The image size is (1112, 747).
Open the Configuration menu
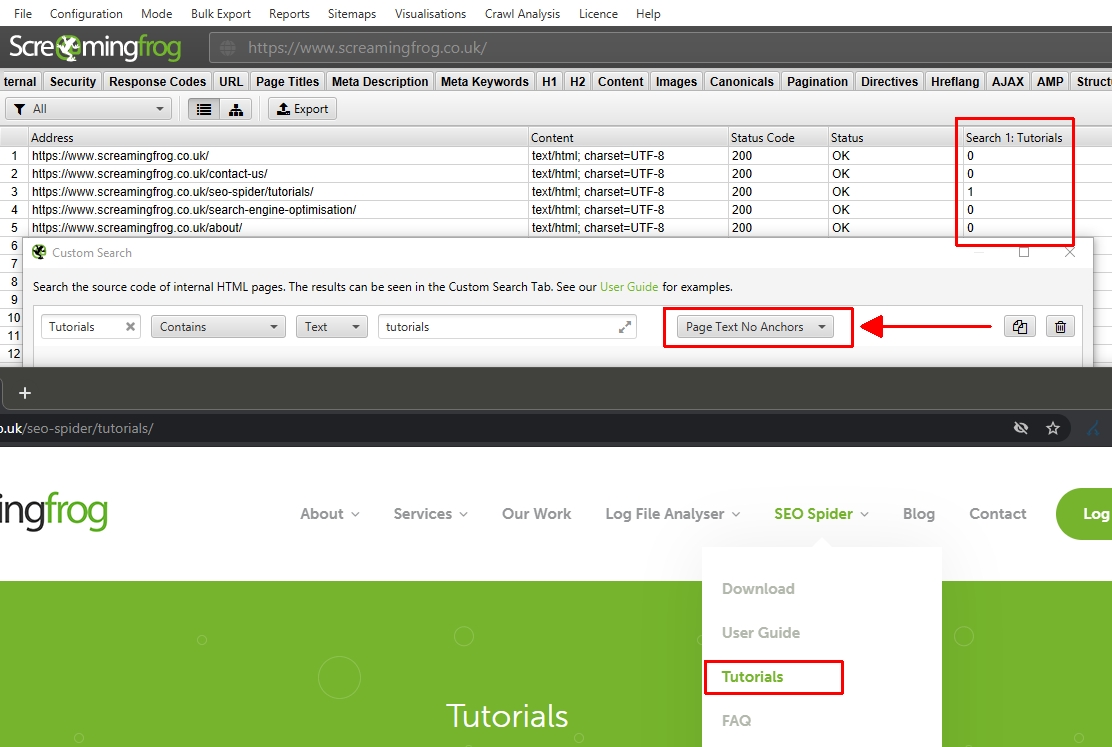pyautogui.click(x=86, y=13)
